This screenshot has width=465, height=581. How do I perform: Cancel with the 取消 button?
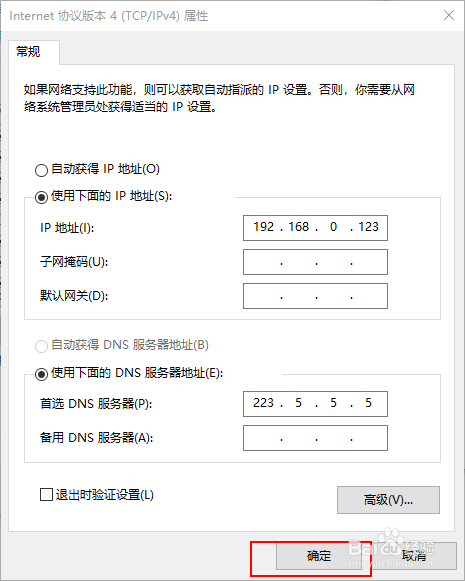414,556
